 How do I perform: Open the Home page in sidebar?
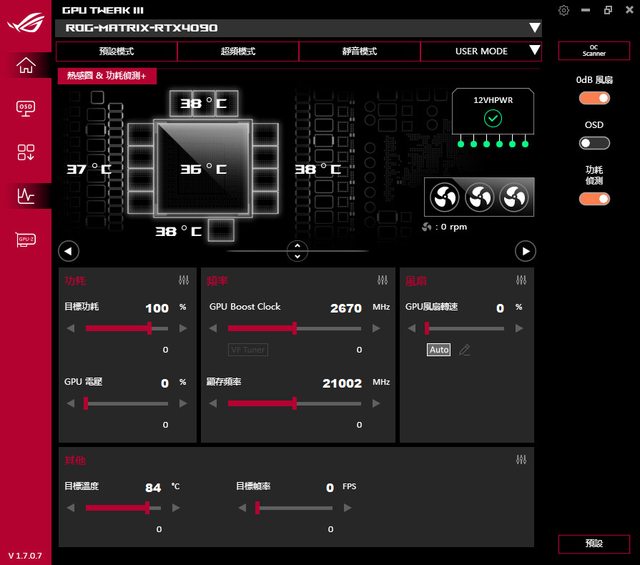click(x=26, y=66)
